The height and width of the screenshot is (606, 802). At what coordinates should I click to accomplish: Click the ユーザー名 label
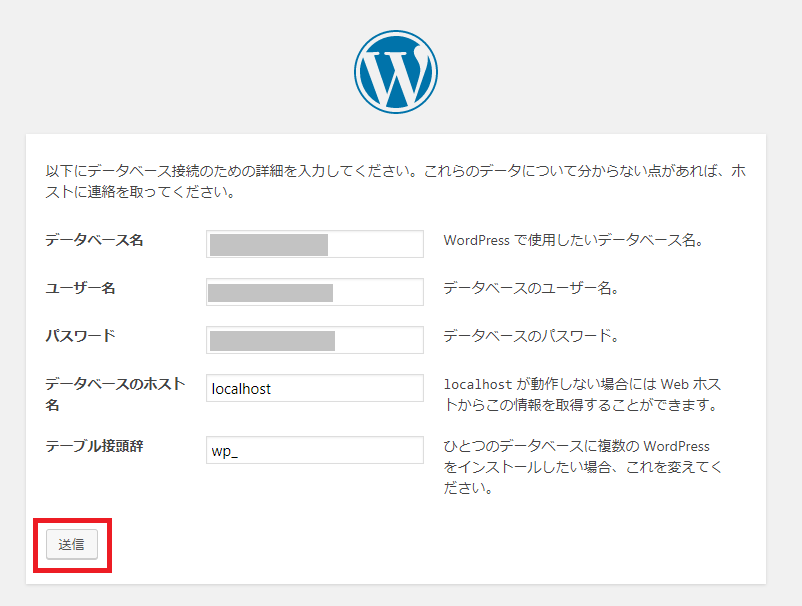[x=80, y=288]
